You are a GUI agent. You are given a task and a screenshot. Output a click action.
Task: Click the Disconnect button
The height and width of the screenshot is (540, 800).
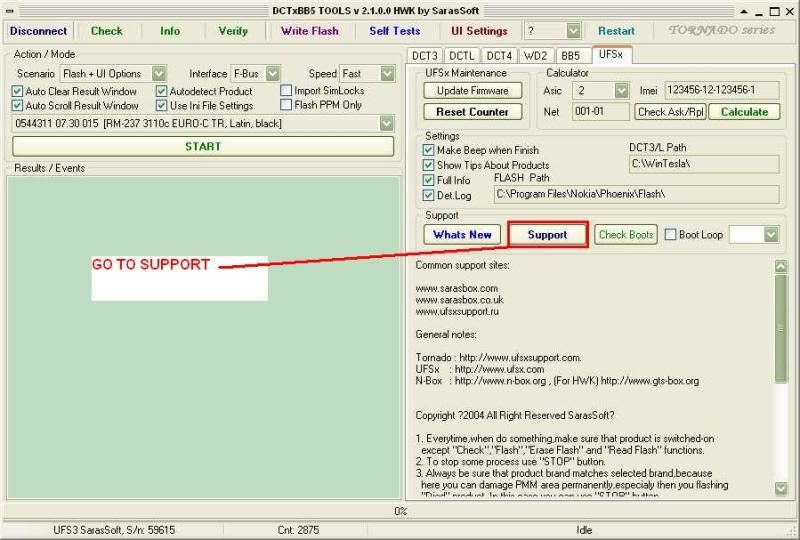pyautogui.click(x=38, y=31)
